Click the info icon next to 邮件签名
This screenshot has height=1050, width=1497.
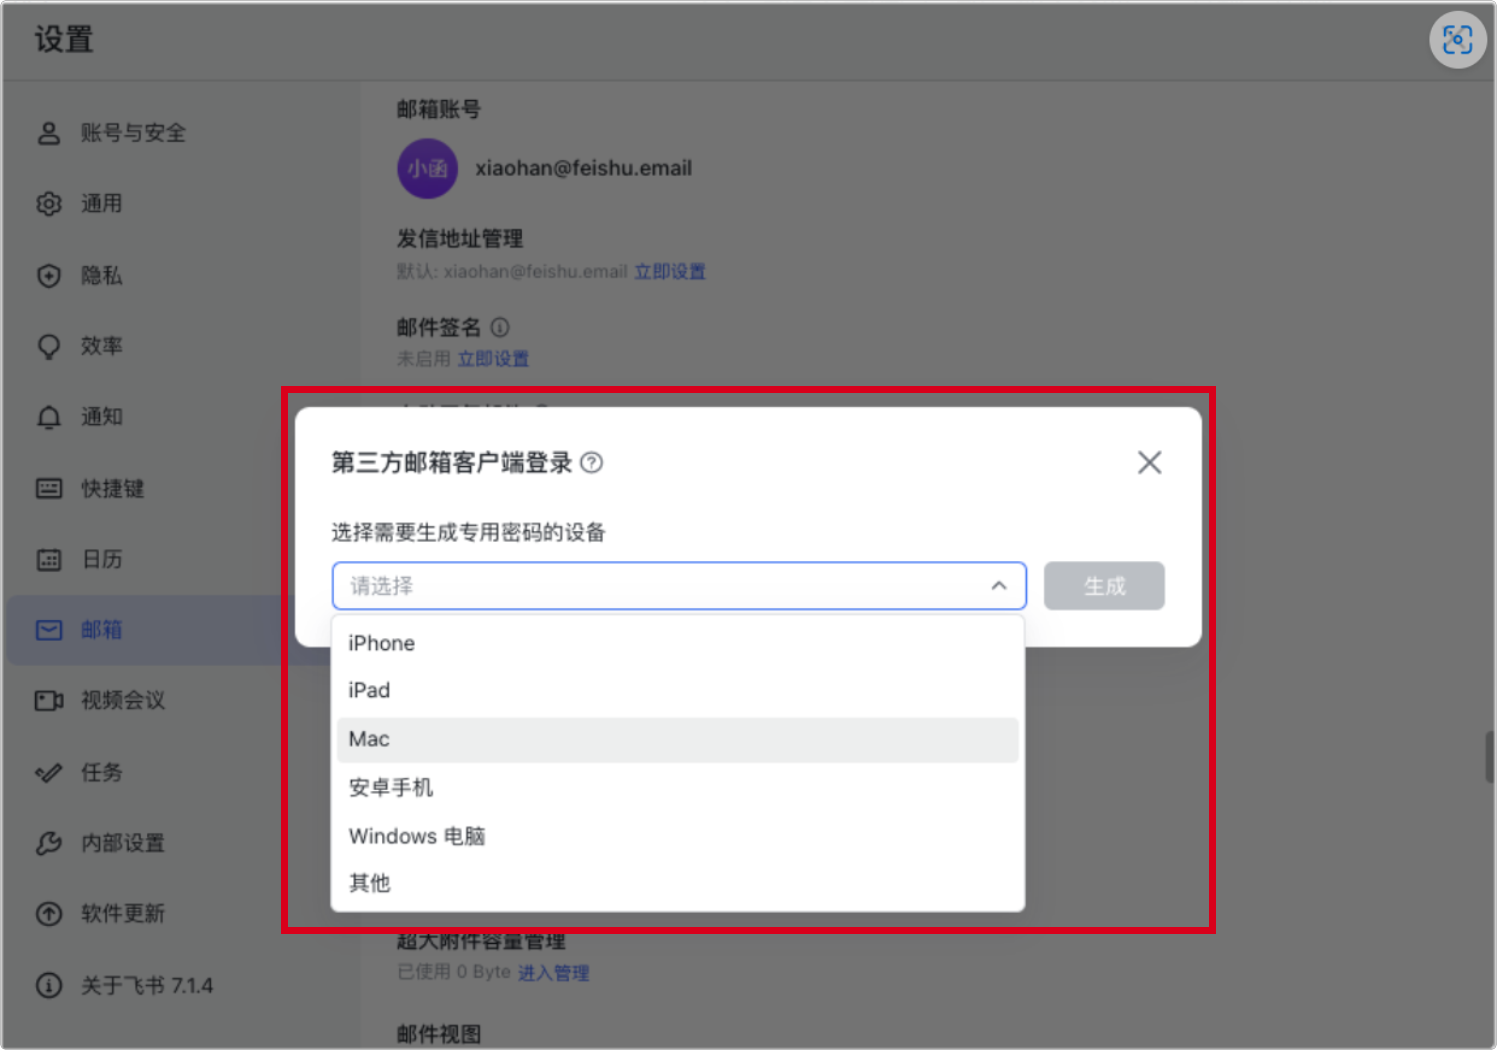tap(500, 327)
